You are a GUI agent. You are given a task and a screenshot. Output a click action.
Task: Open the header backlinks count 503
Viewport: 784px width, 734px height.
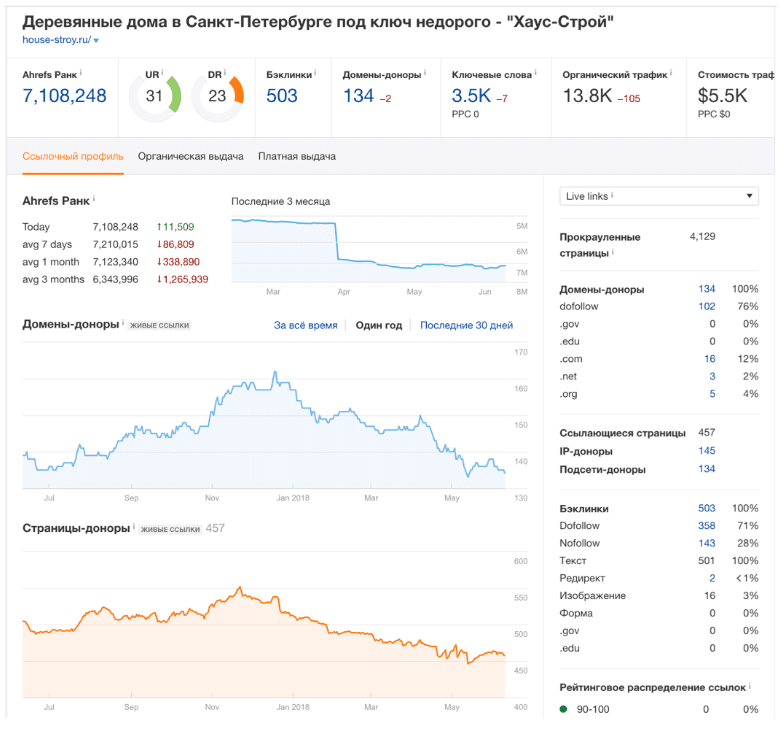[282, 96]
